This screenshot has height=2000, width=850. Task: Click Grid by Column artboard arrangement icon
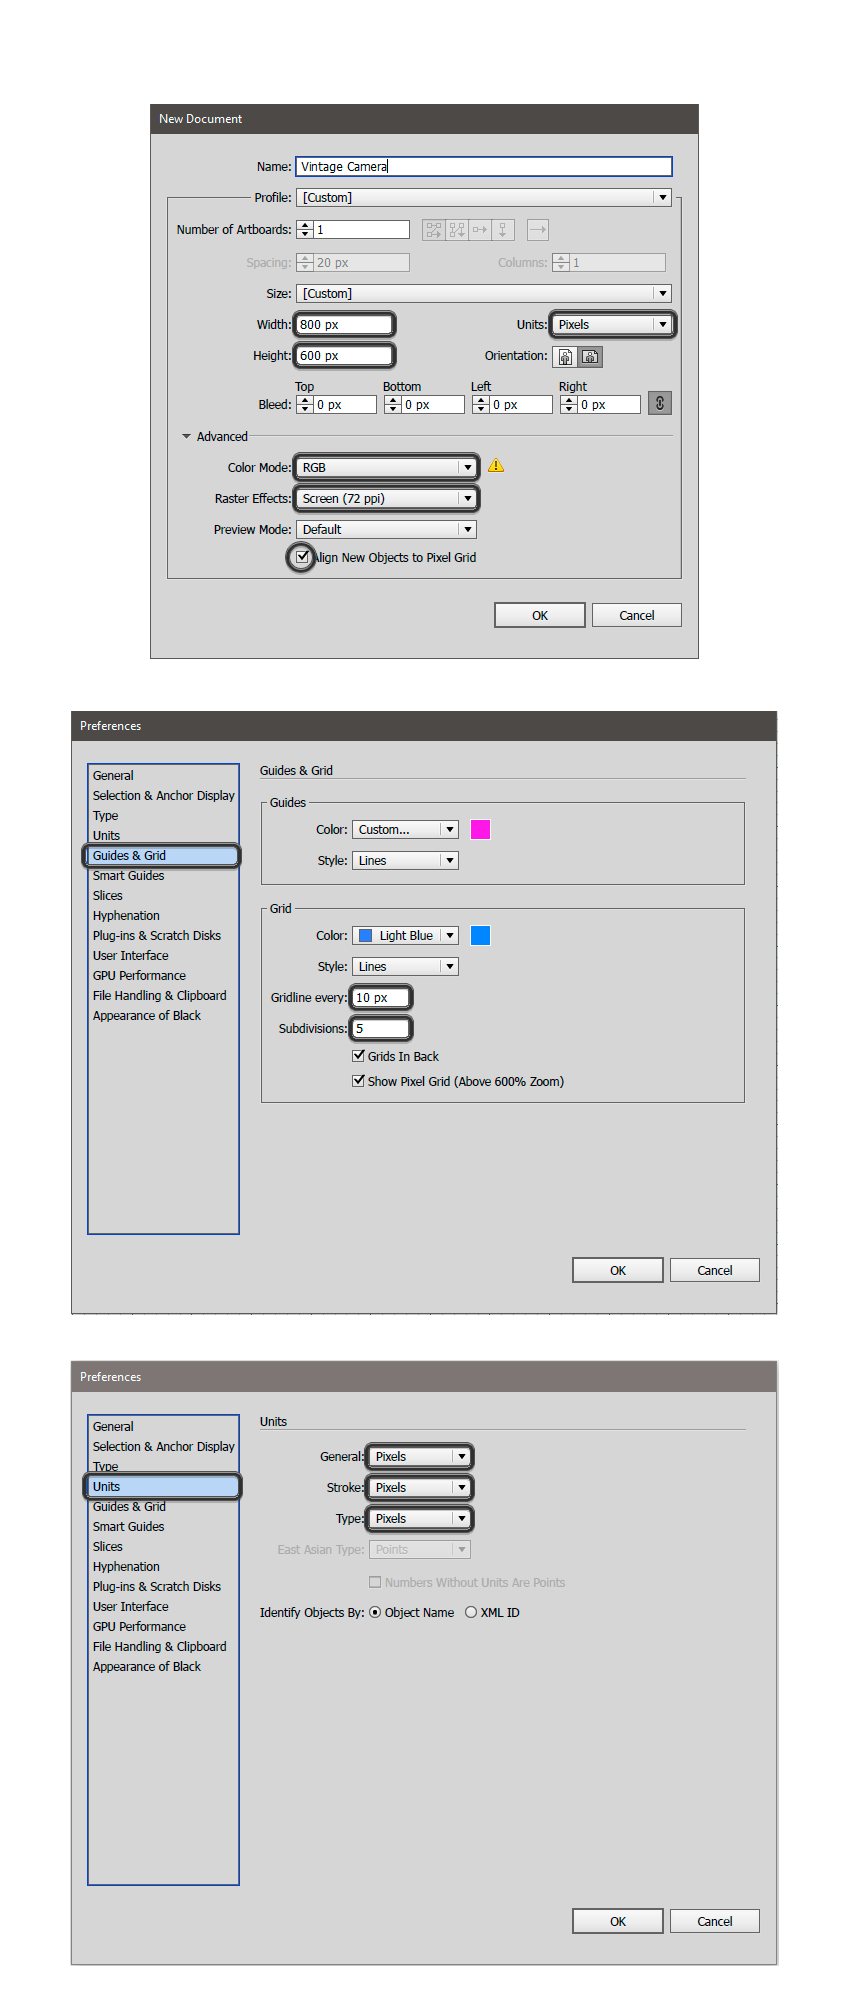[457, 230]
